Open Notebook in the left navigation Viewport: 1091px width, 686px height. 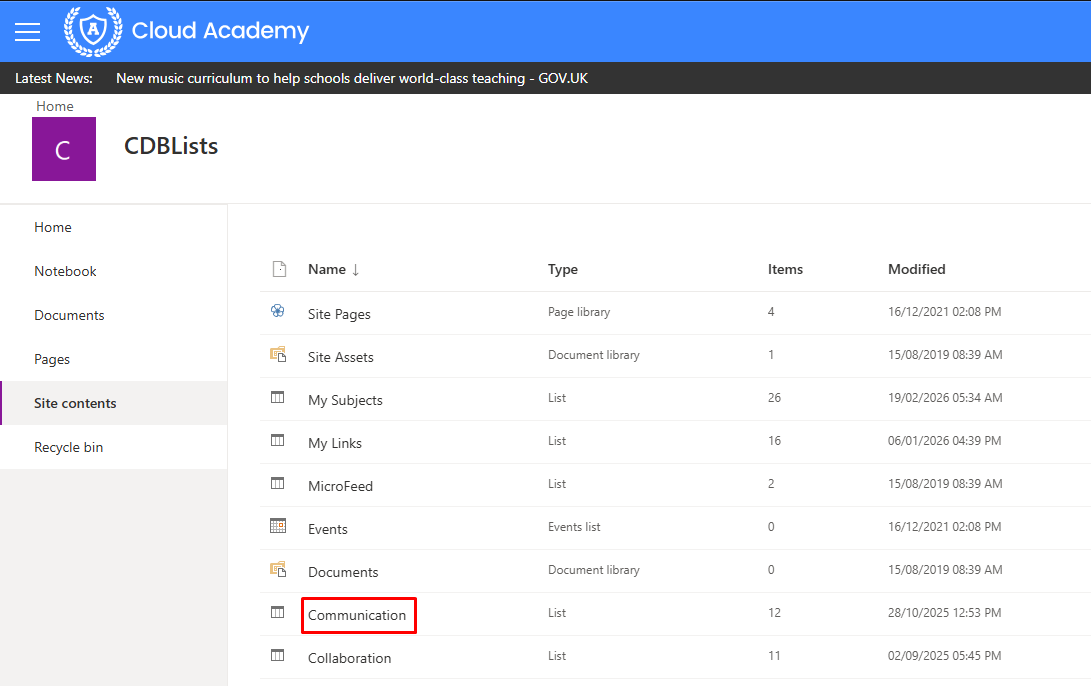point(65,271)
